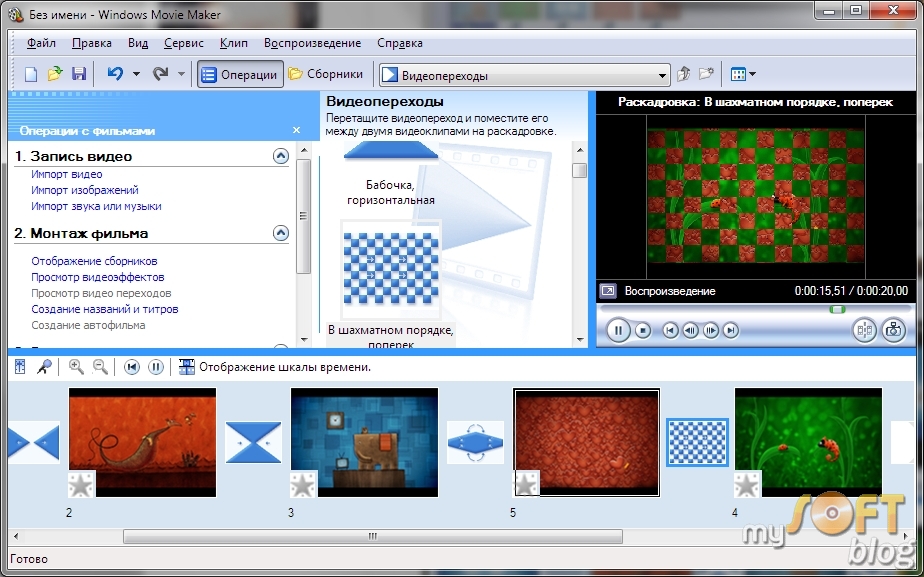The width and height of the screenshot is (924, 577).
Task: Switch to Отображение шкалы времени view
Action: pyautogui.click(x=275, y=367)
